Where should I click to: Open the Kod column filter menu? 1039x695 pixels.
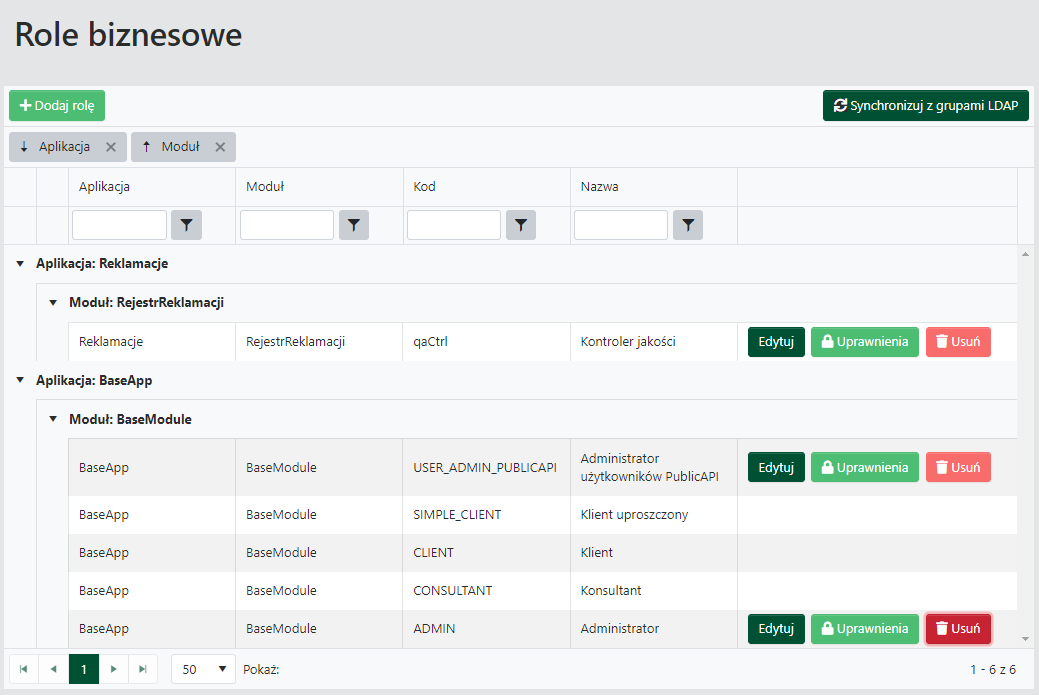pos(521,225)
